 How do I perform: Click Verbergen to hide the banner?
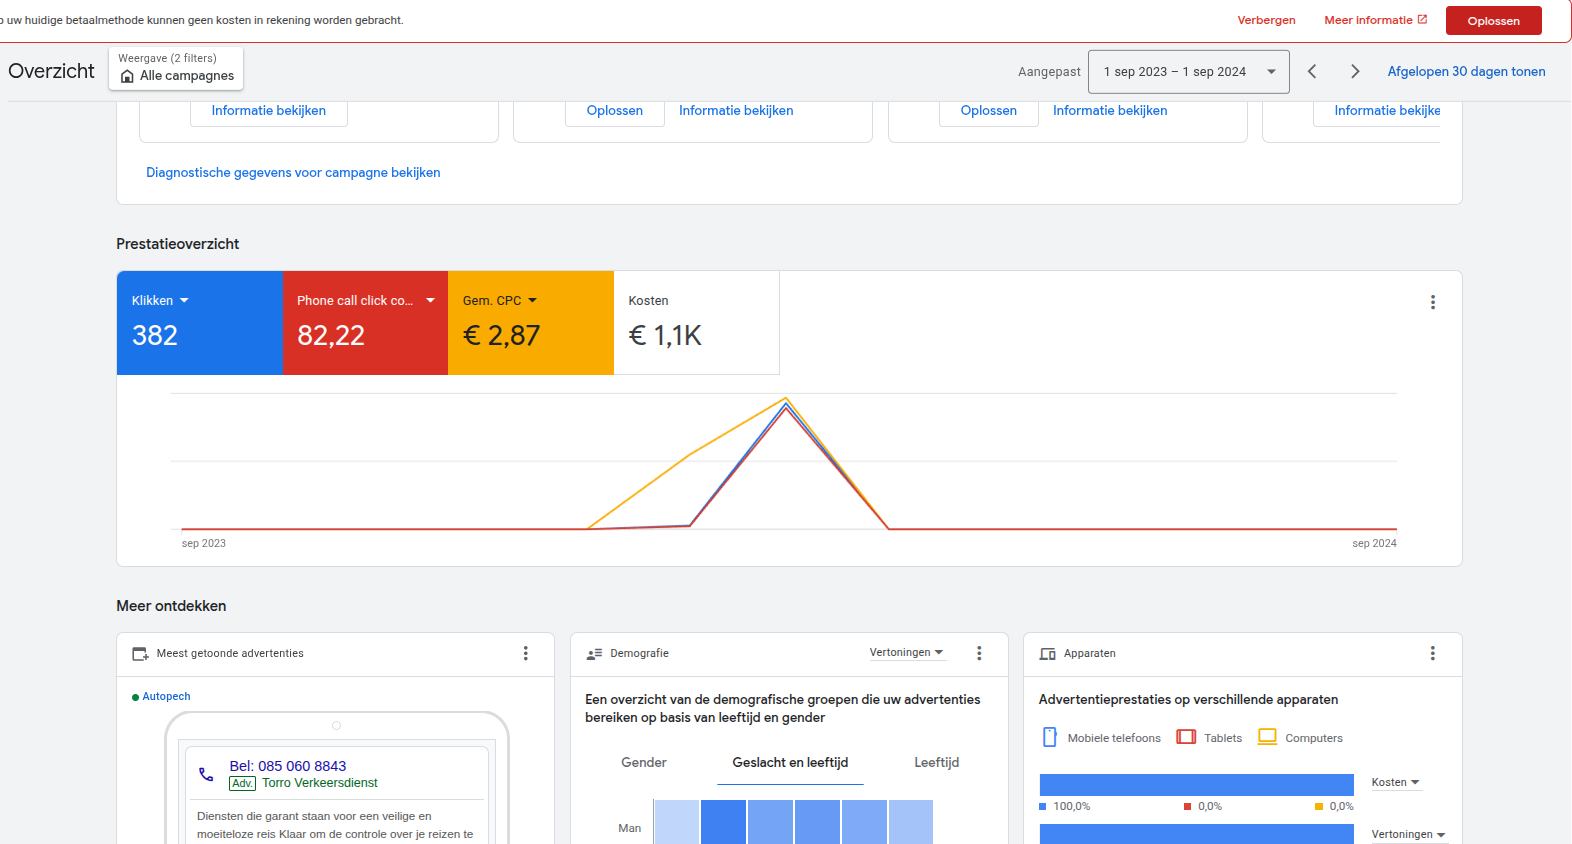coord(1266,20)
